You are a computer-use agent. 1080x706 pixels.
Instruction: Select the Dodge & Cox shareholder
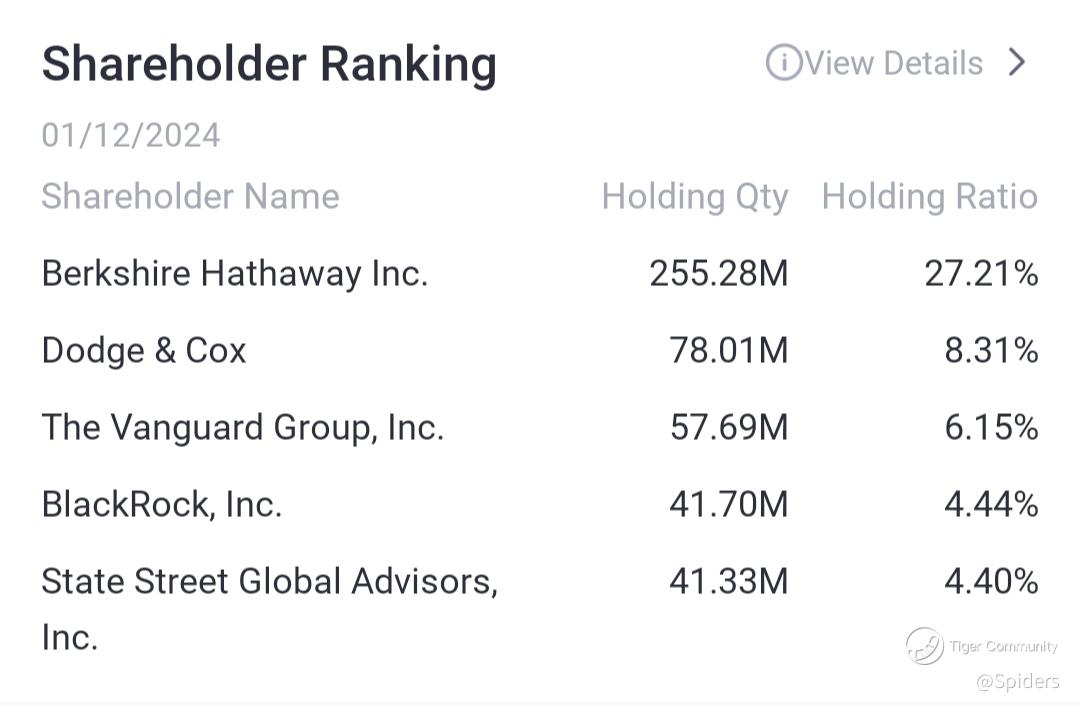click(x=144, y=351)
